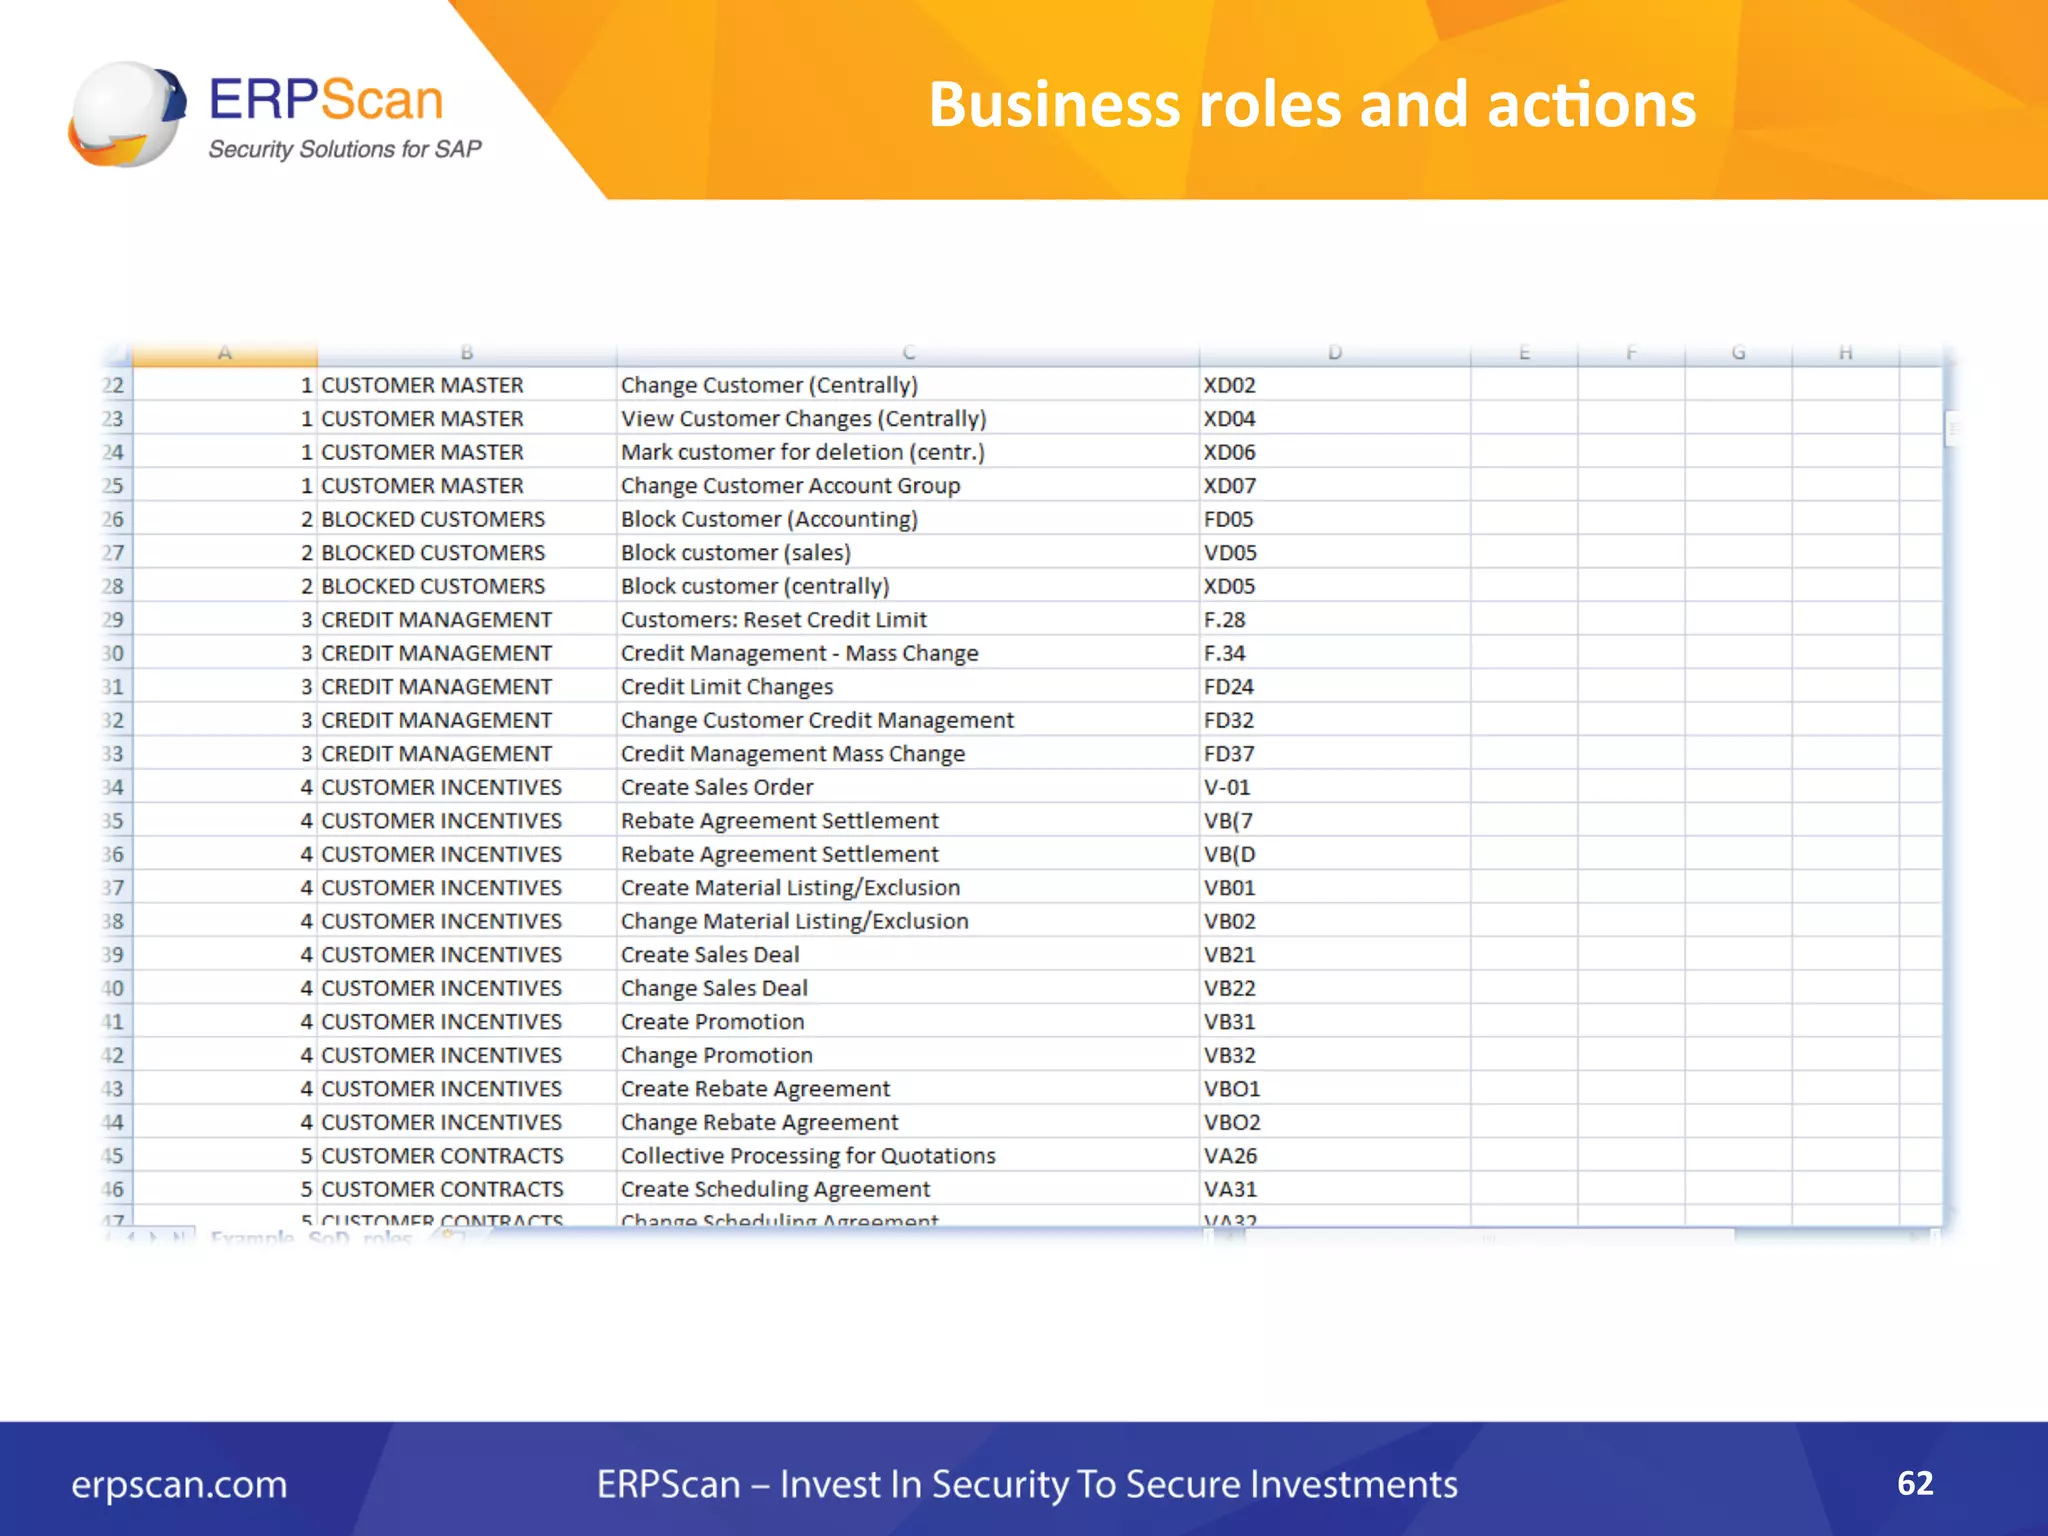
Task: Click 'Block customer (sales)' cell
Action: (x=908, y=552)
